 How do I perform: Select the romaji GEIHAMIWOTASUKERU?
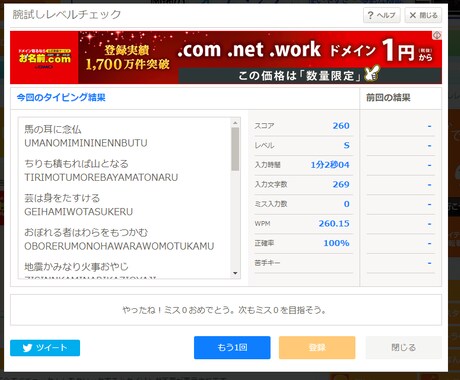(x=79, y=212)
